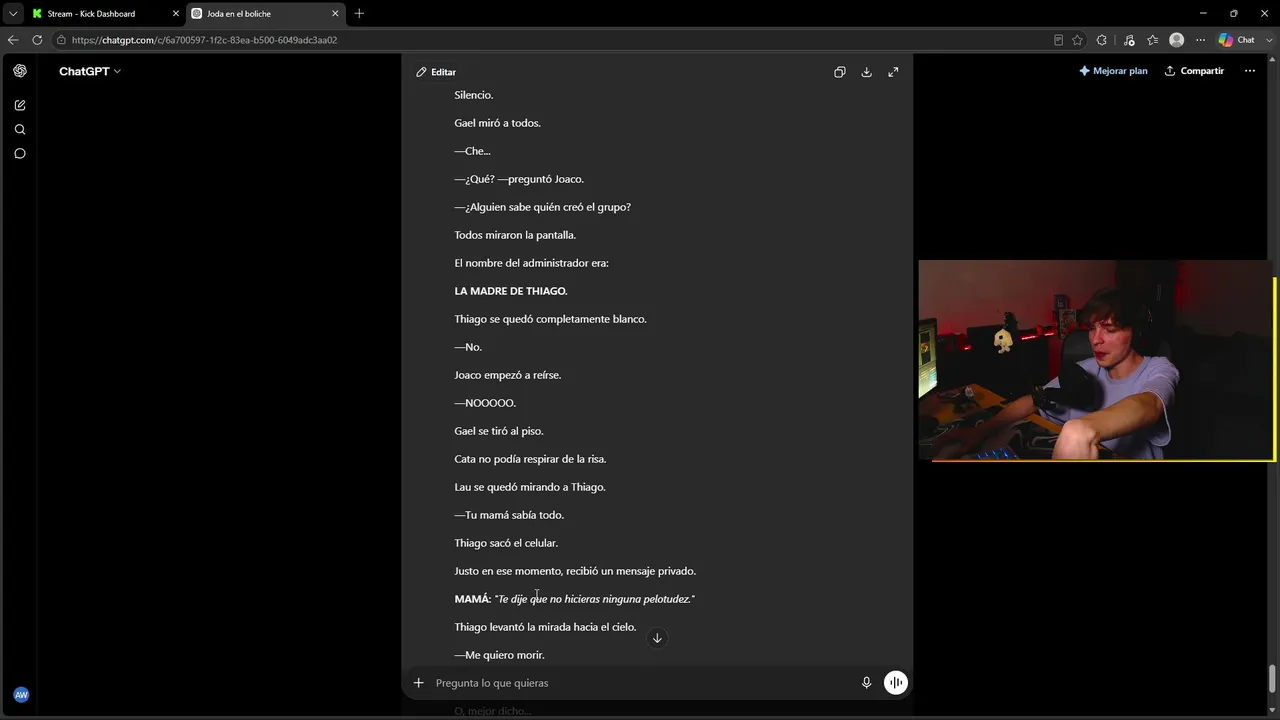
Task: Click the line —NOOOOO.
Action: [485, 403]
